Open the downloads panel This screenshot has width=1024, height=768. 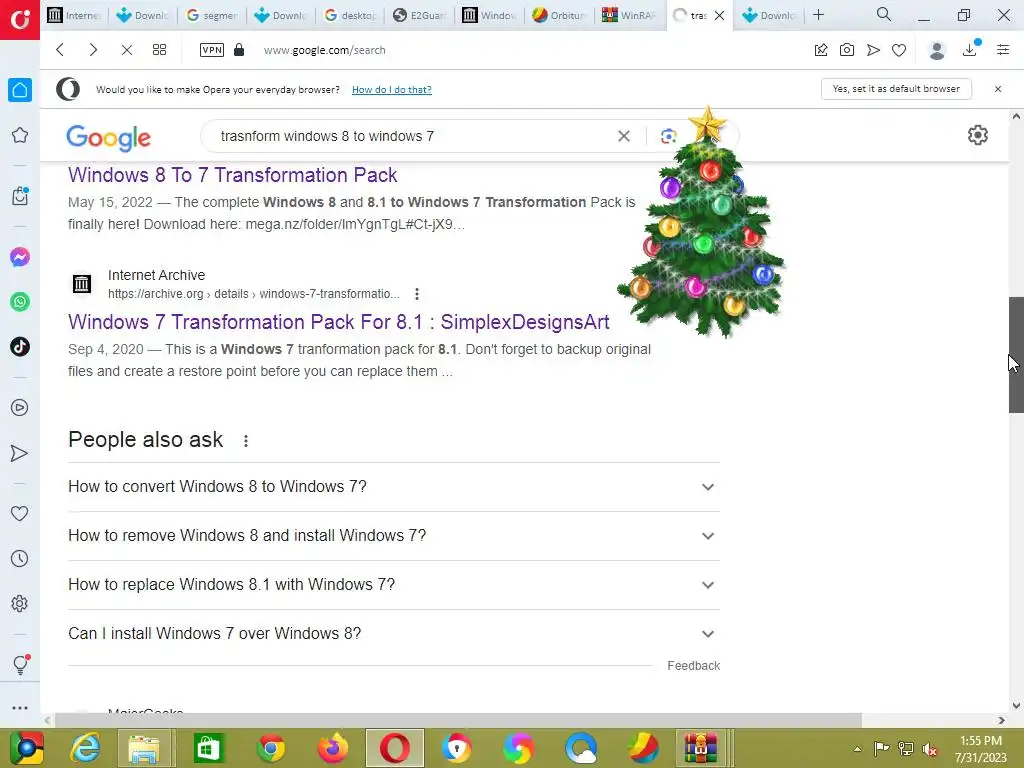(x=970, y=50)
